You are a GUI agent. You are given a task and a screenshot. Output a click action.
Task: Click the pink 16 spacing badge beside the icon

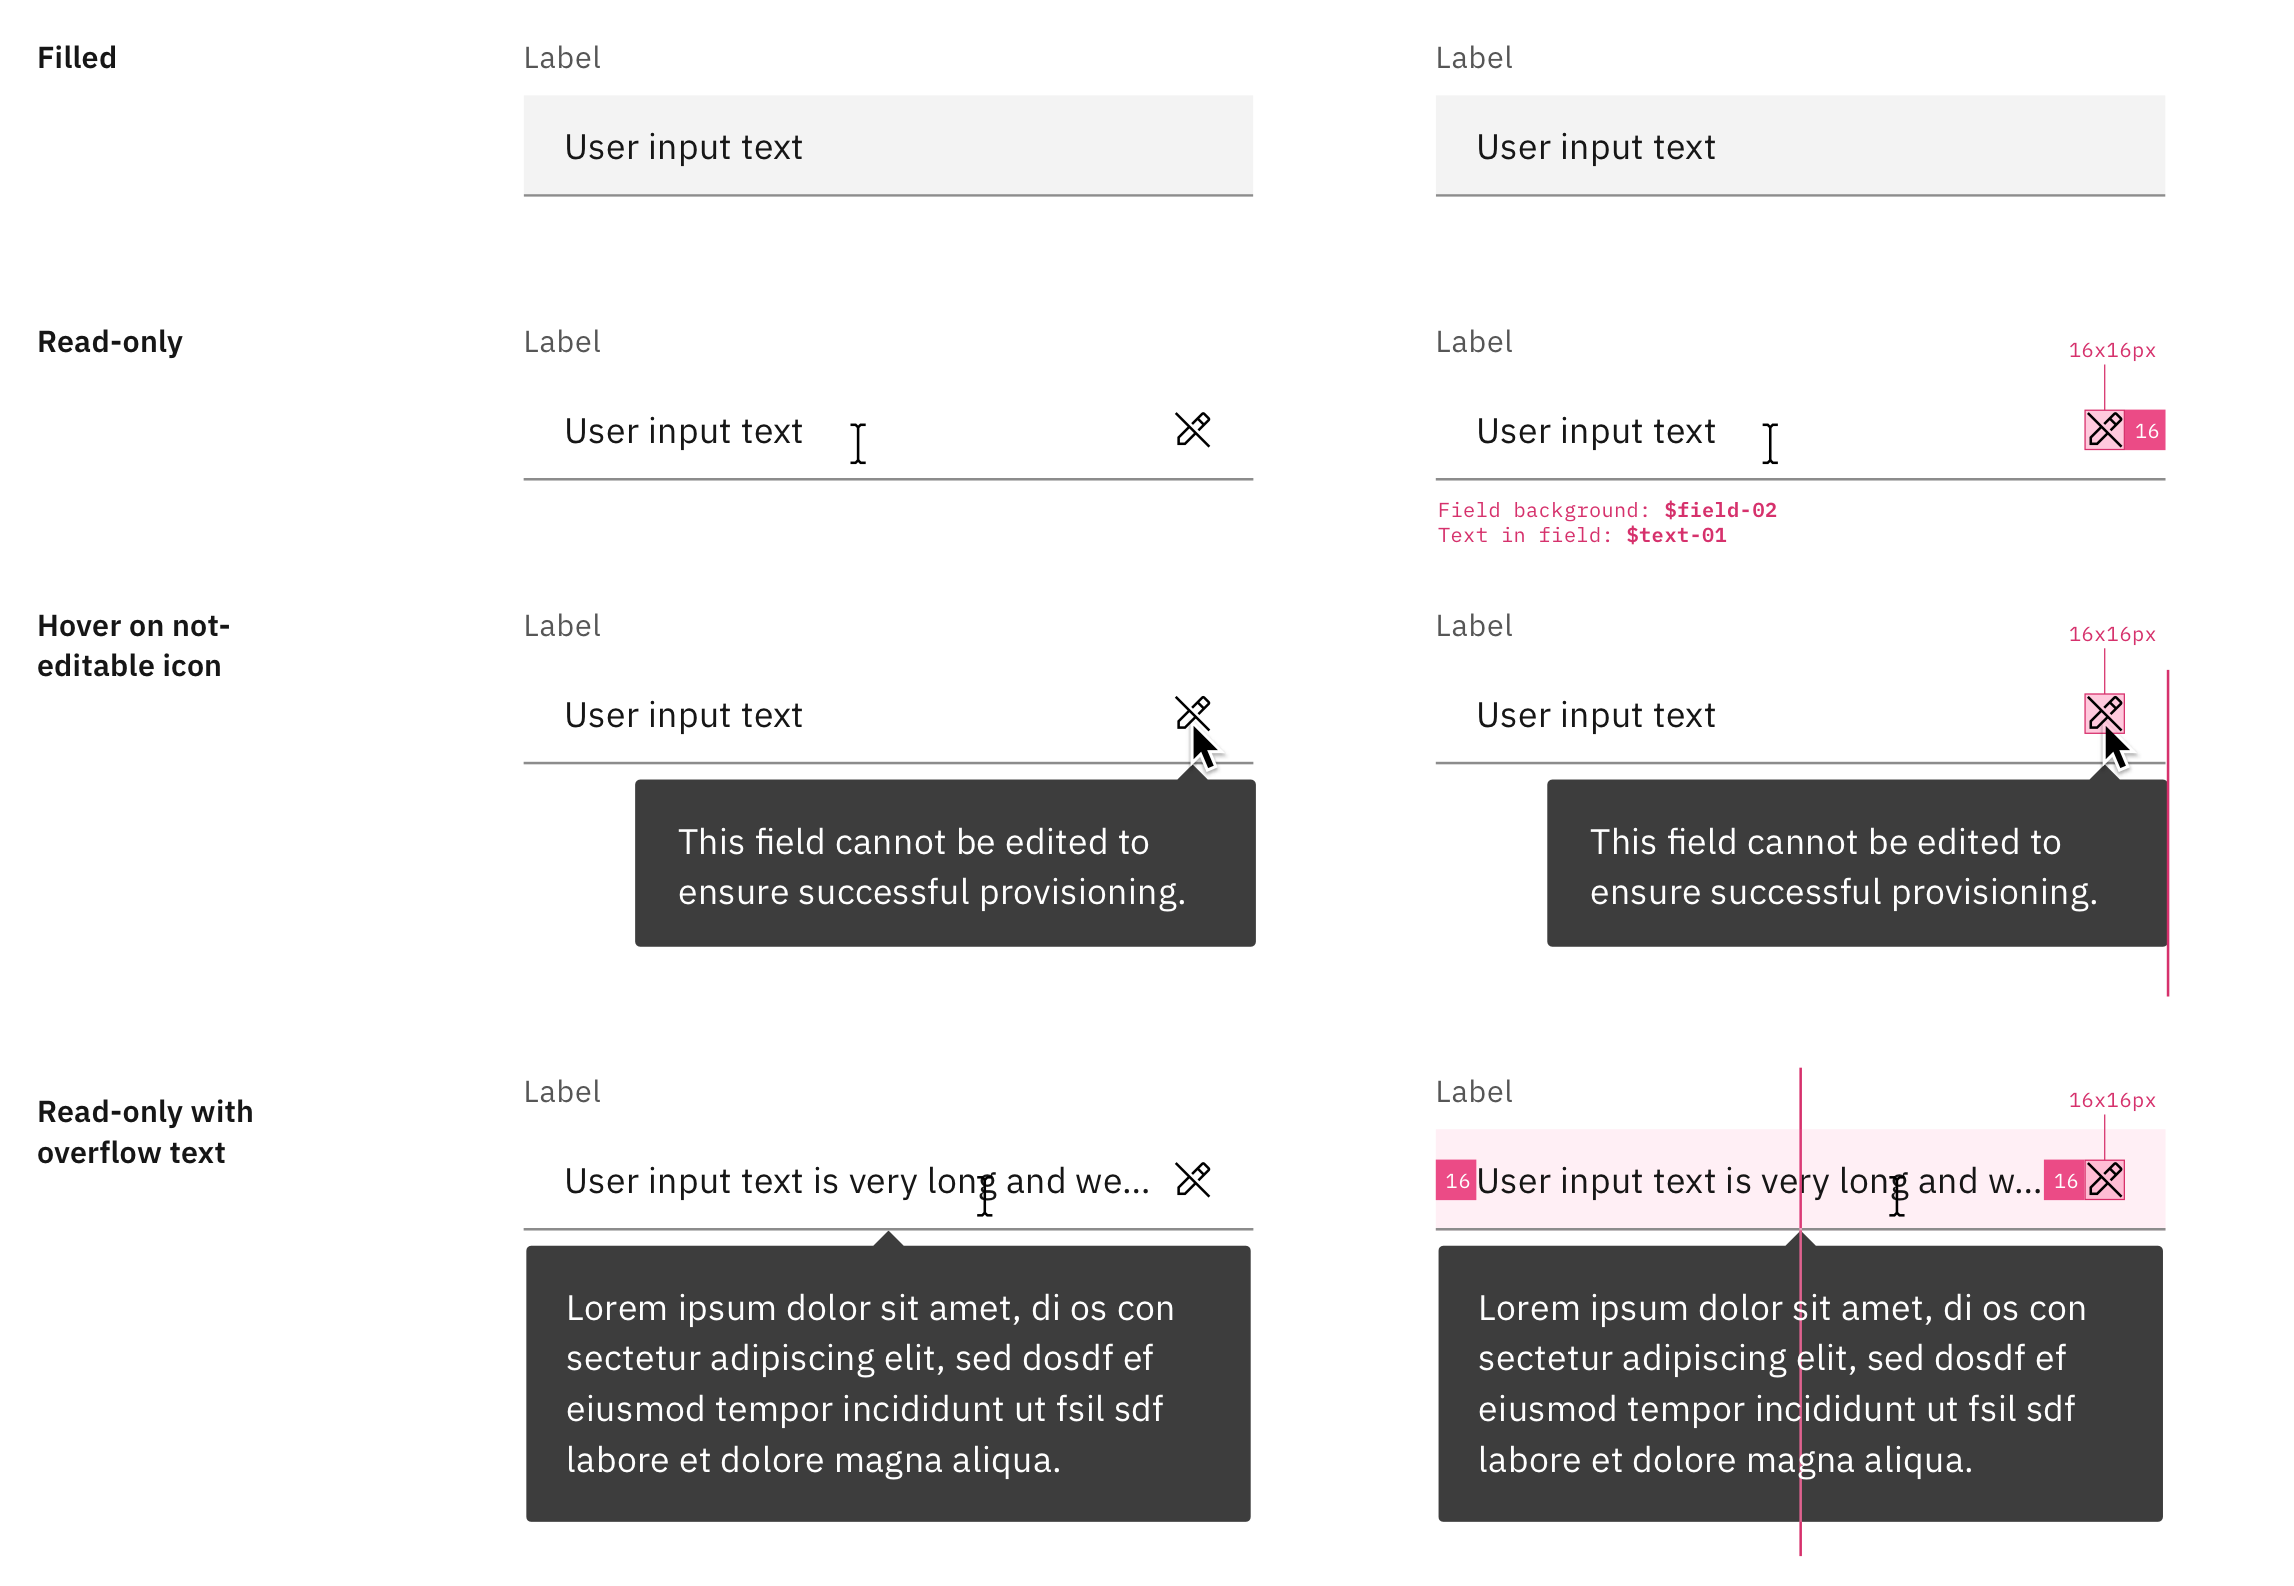pos(2145,430)
